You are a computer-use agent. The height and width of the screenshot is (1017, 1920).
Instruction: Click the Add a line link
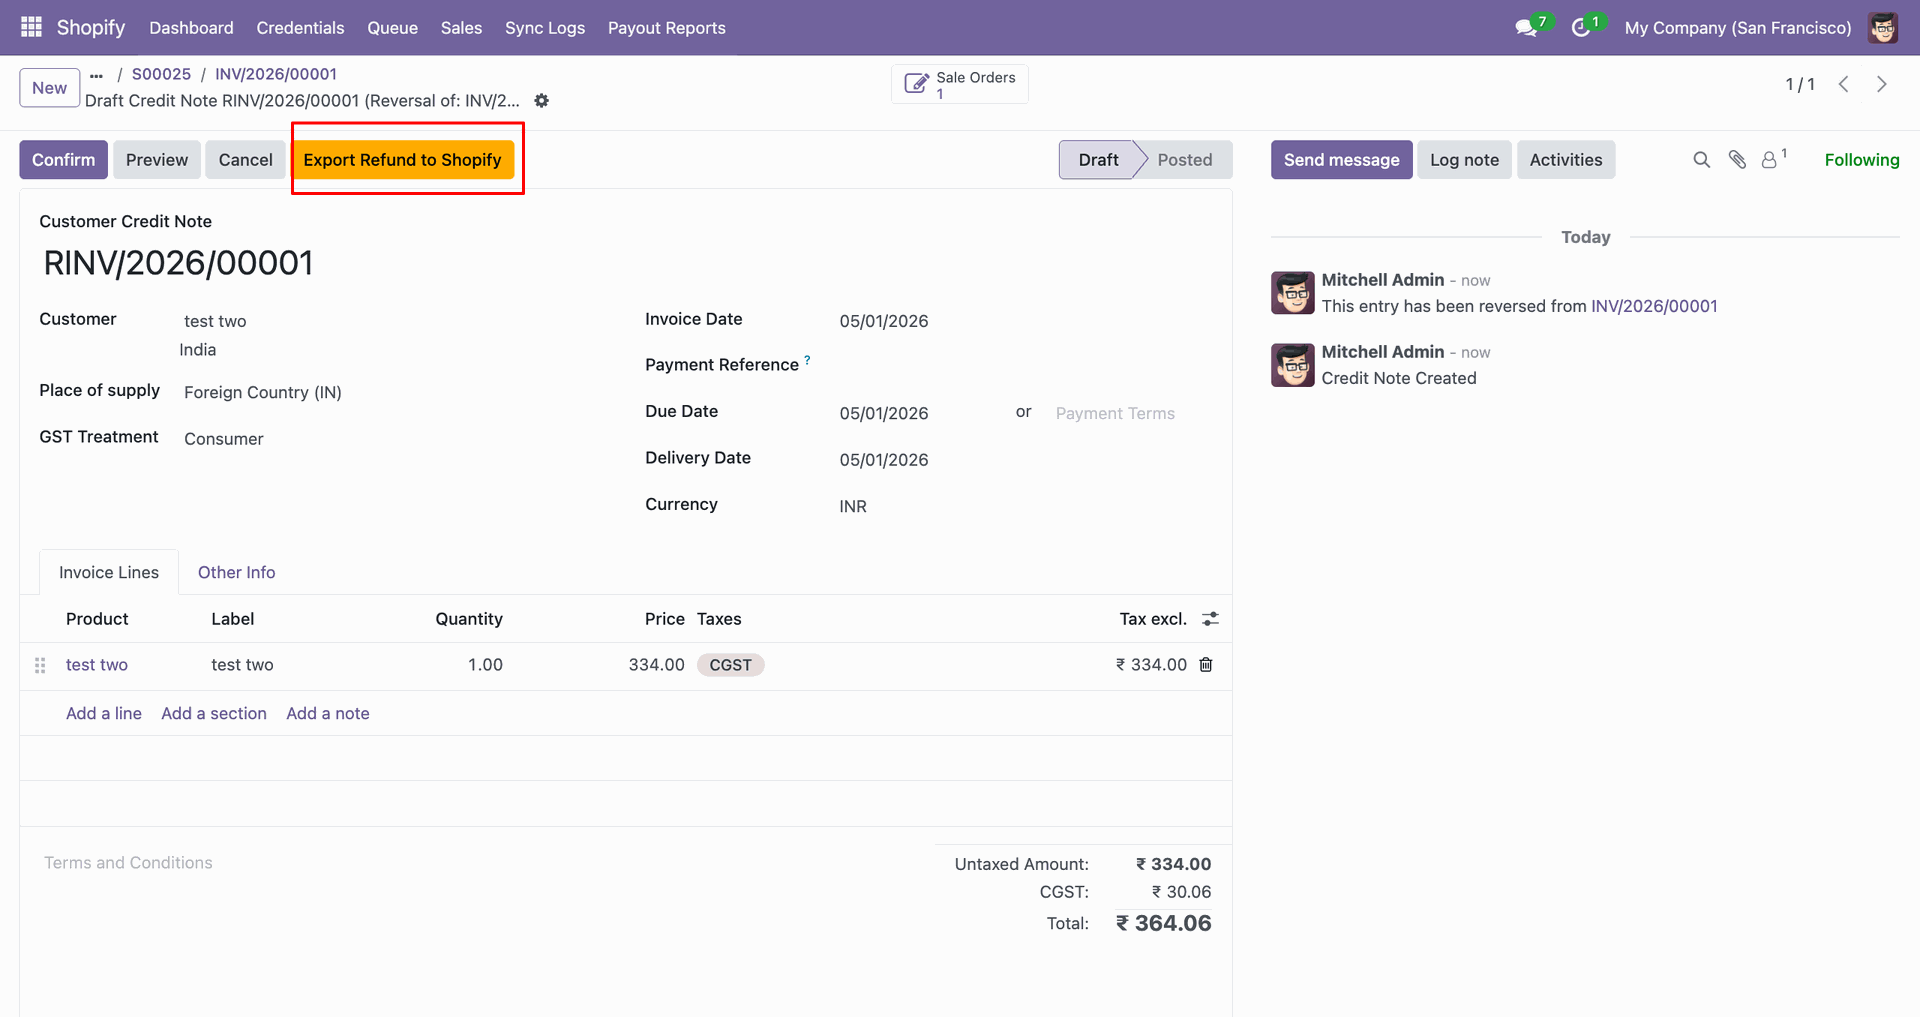(x=104, y=713)
